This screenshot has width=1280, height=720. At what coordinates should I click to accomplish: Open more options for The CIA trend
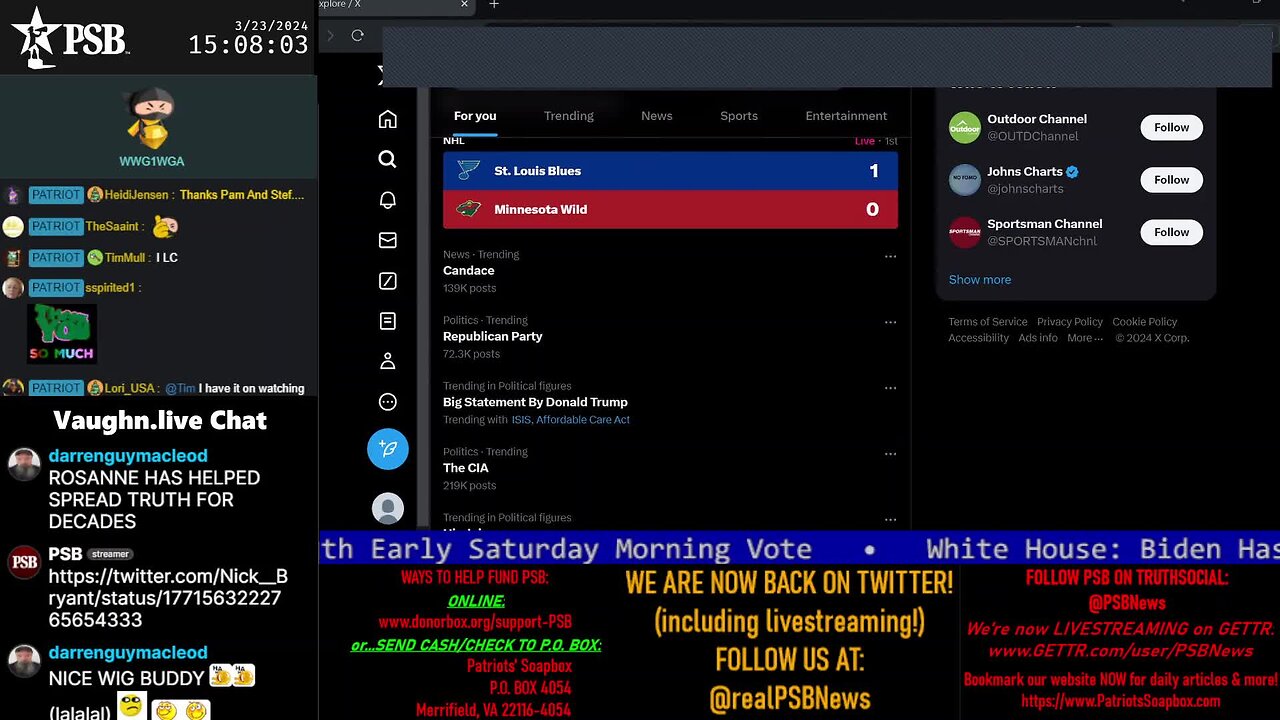pyautogui.click(x=890, y=454)
